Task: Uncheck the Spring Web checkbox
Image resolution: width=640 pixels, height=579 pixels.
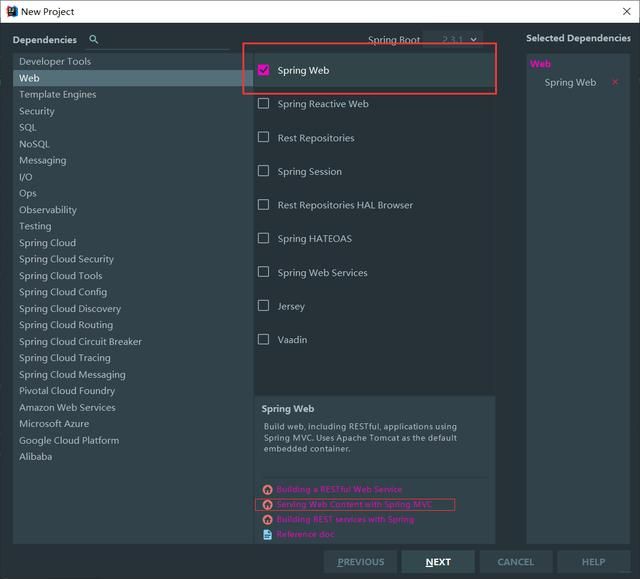Action: 264,70
